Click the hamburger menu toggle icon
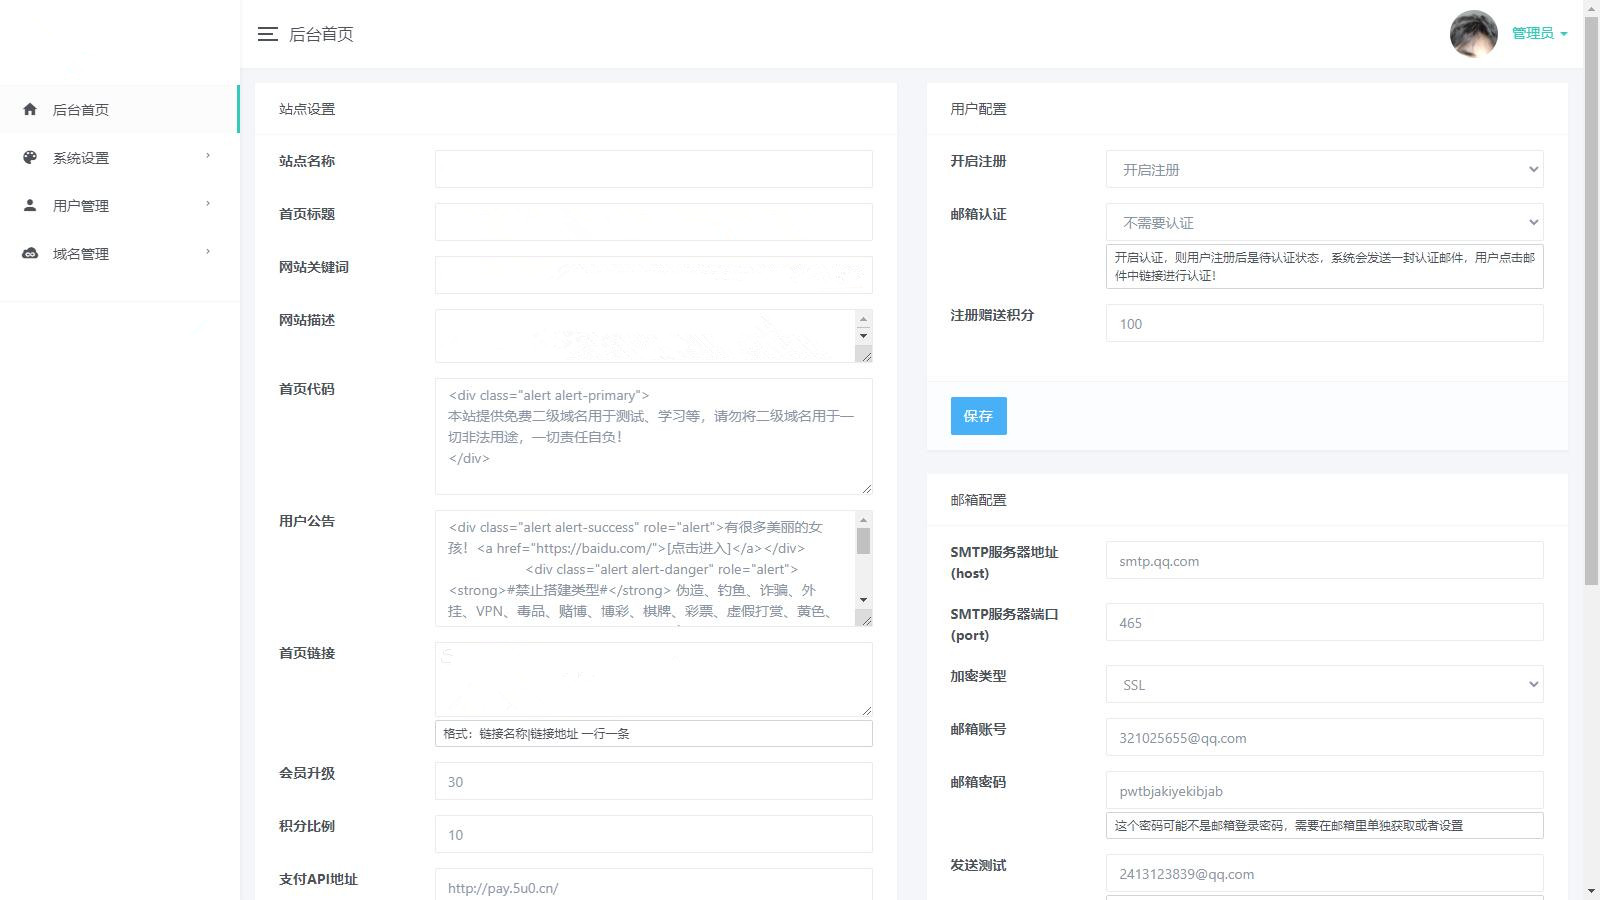The height and width of the screenshot is (900, 1600). (267, 34)
